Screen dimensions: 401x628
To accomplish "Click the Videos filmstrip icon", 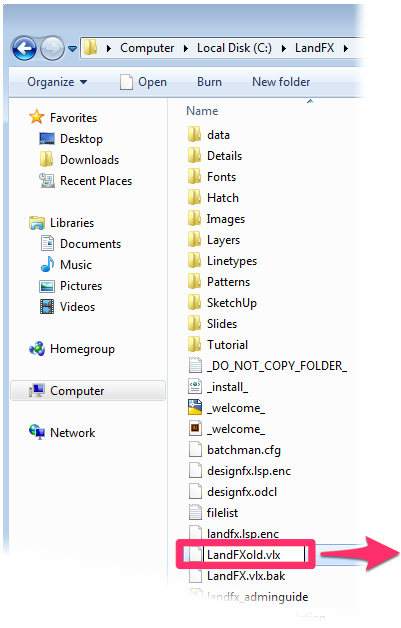I will pyautogui.click(x=47, y=307).
